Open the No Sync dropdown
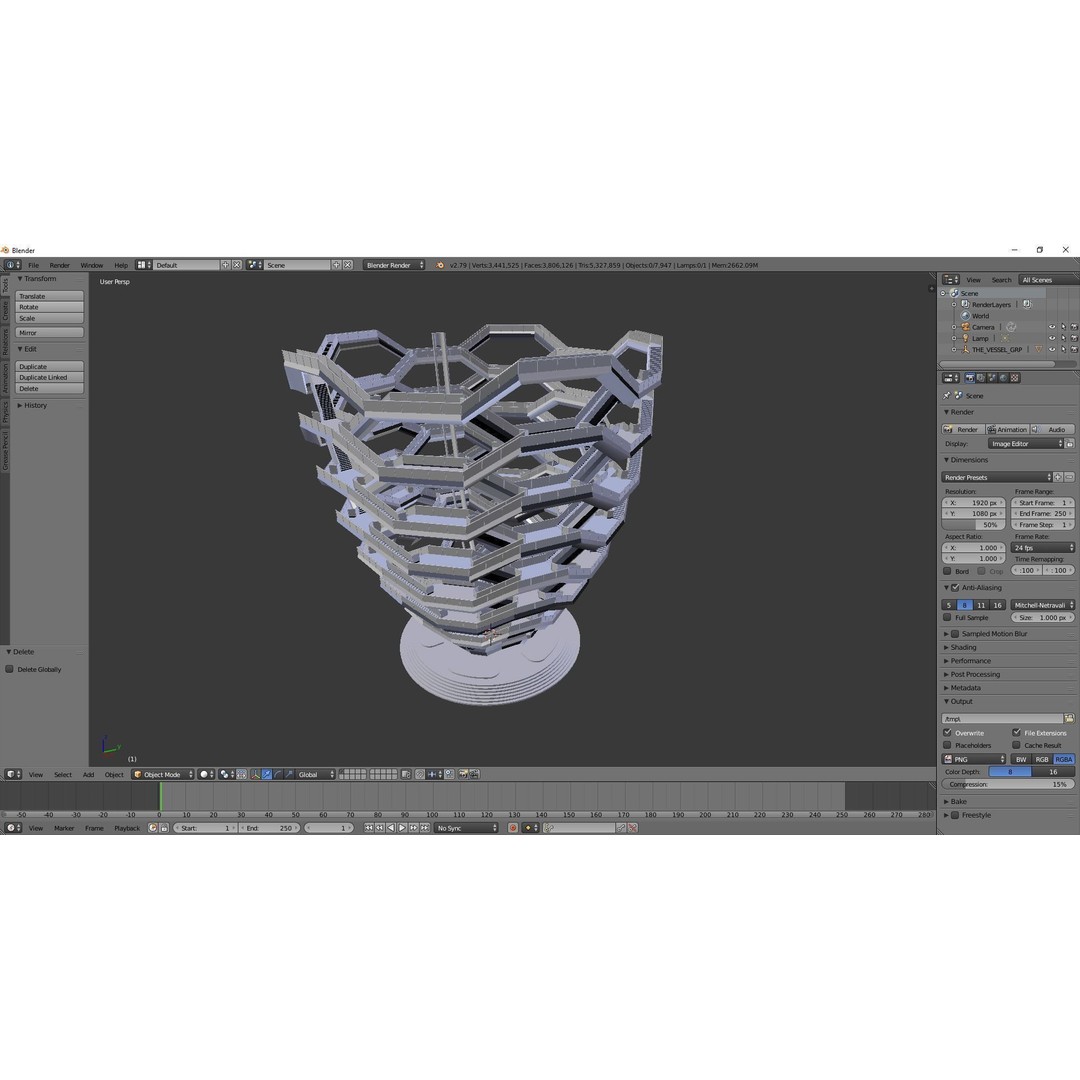This screenshot has width=1080, height=1080. (x=466, y=828)
